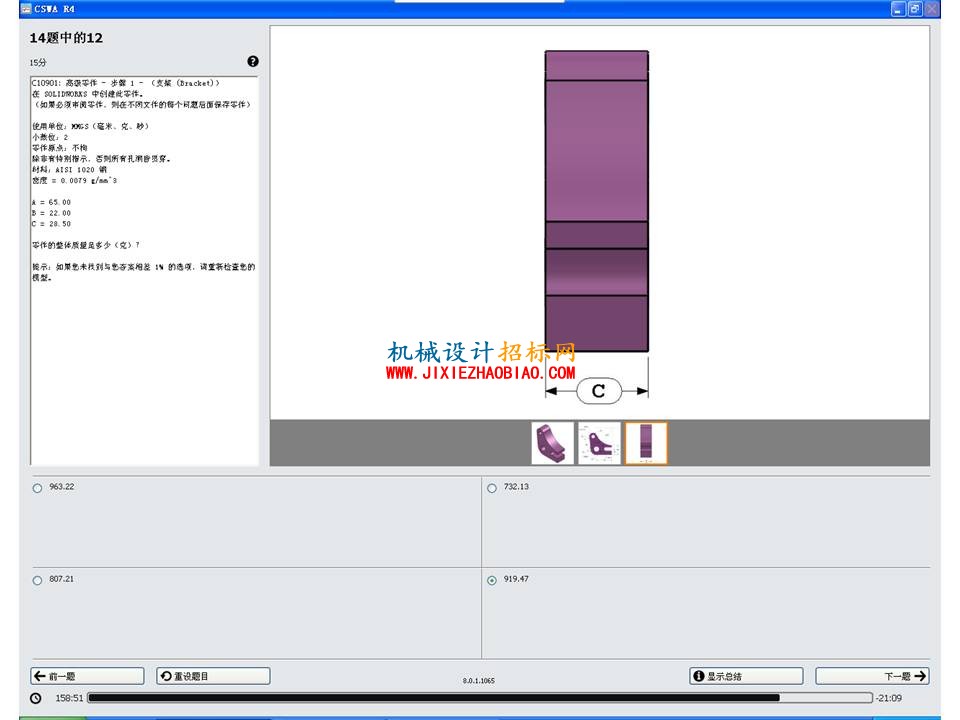Open the dimensioned front view thumbnail
The height and width of the screenshot is (720, 960).
[599, 443]
